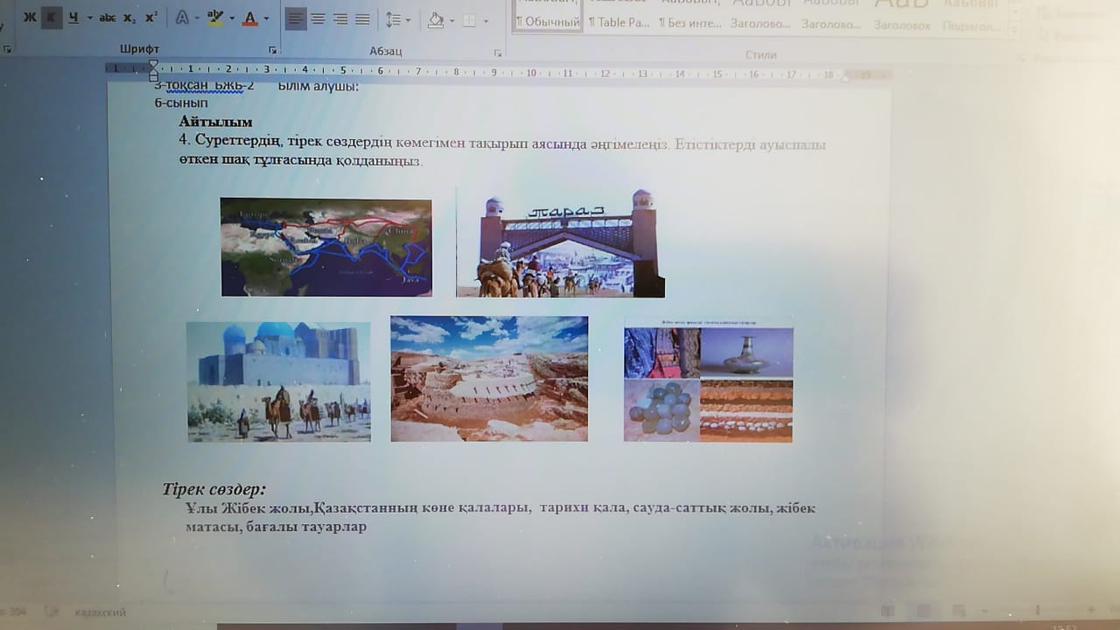Toggle superscript x² formatting
The width and height of the screenshot is (1120, 630).
pyautogui.click(x=151, y=17)
